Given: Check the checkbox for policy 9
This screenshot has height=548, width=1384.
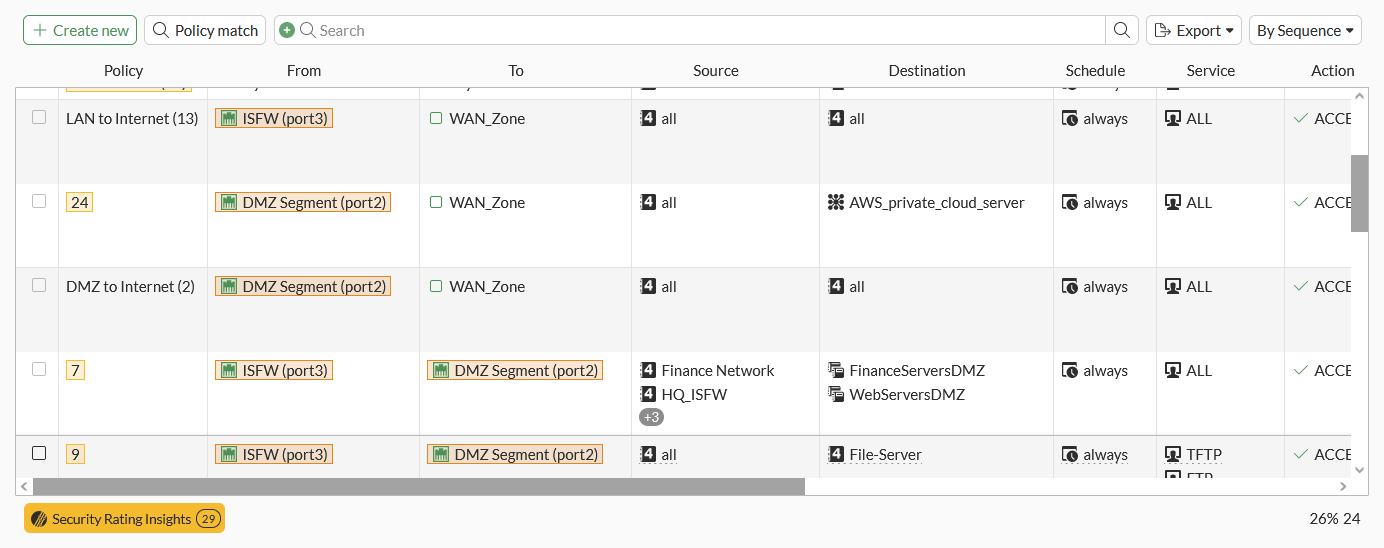Looking at the screenshot, I should [39, 453].
